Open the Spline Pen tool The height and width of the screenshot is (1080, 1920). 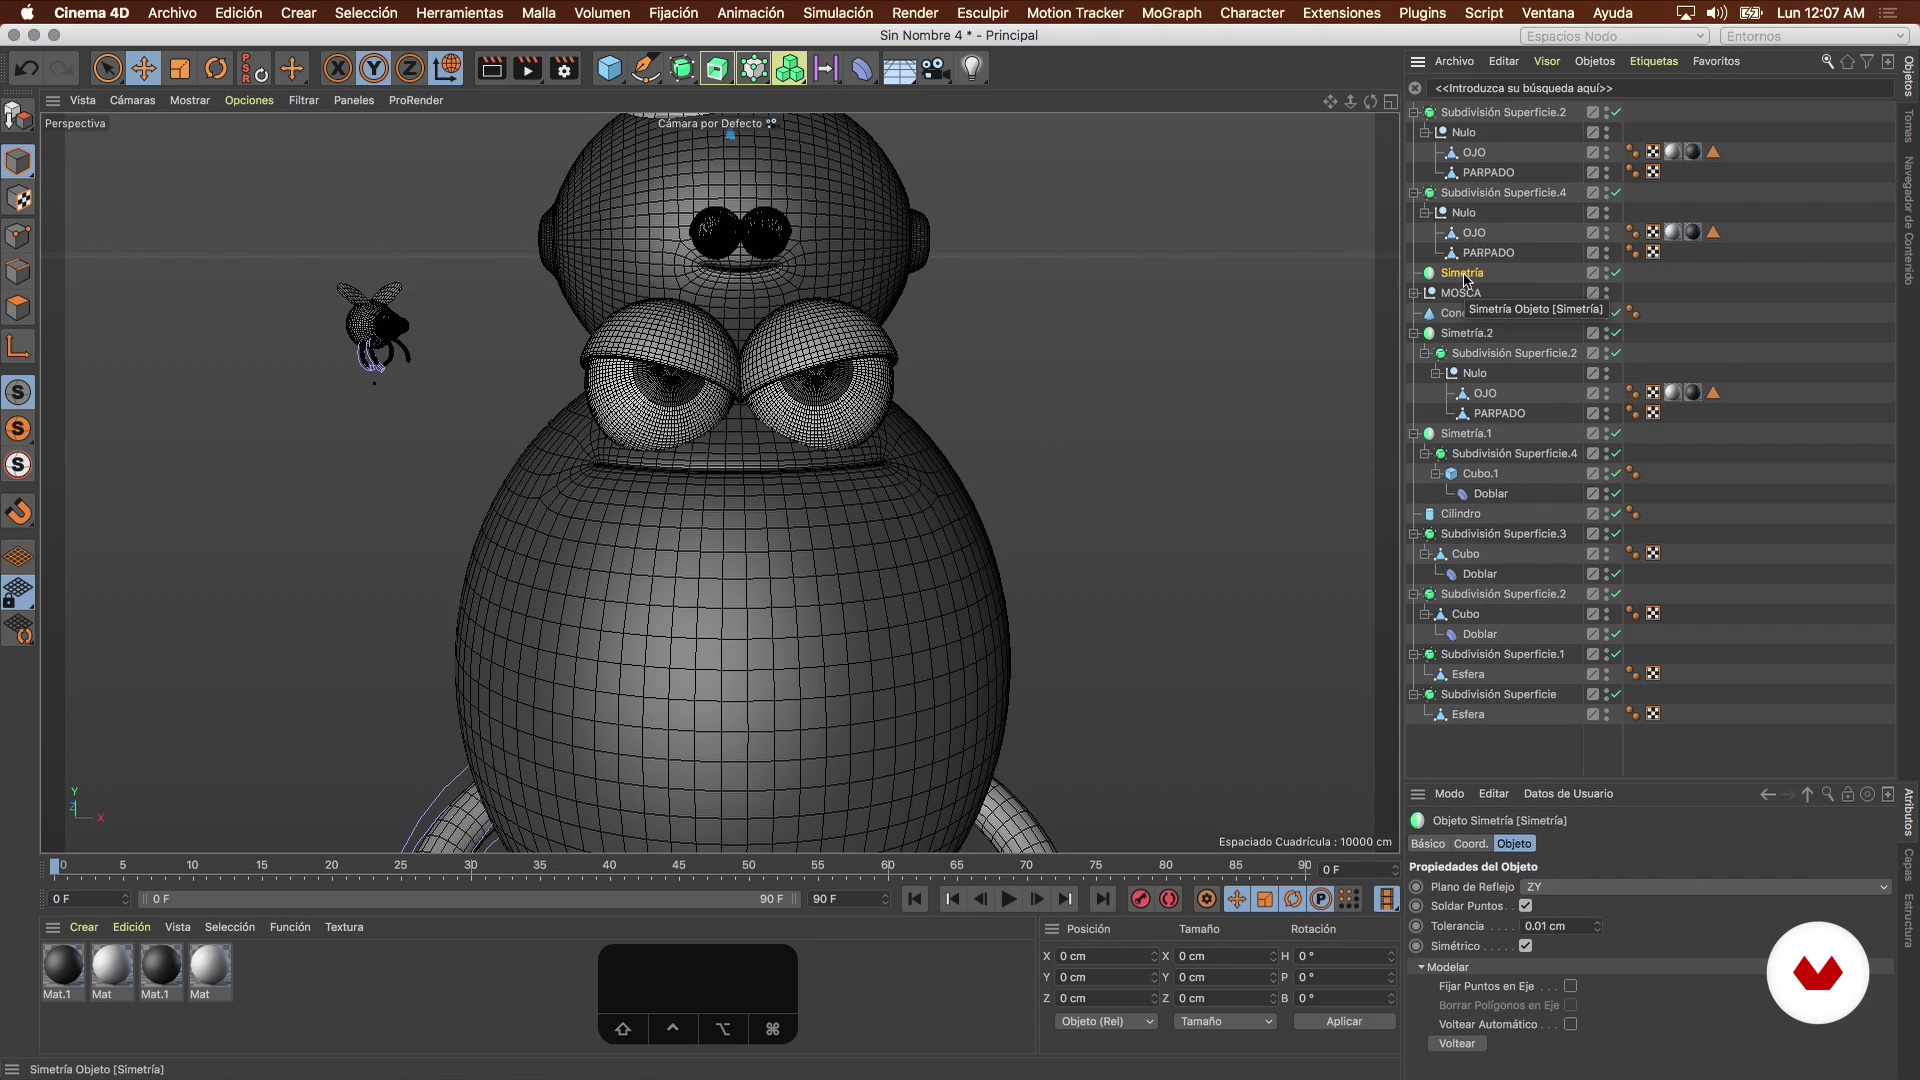pyautogui.click(x=646, y=69)
